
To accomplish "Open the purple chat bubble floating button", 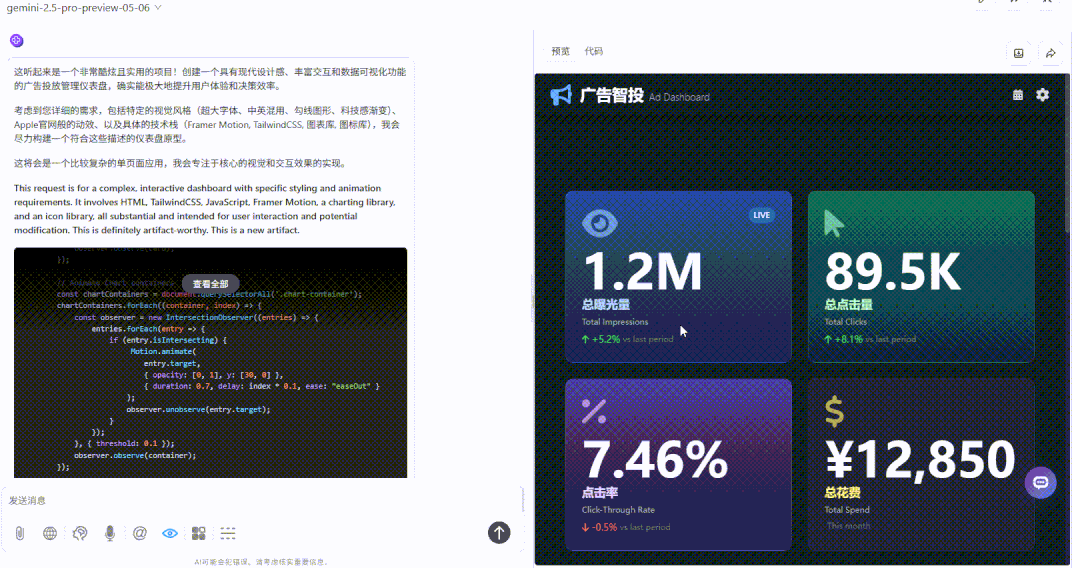I will point(1041,483).
